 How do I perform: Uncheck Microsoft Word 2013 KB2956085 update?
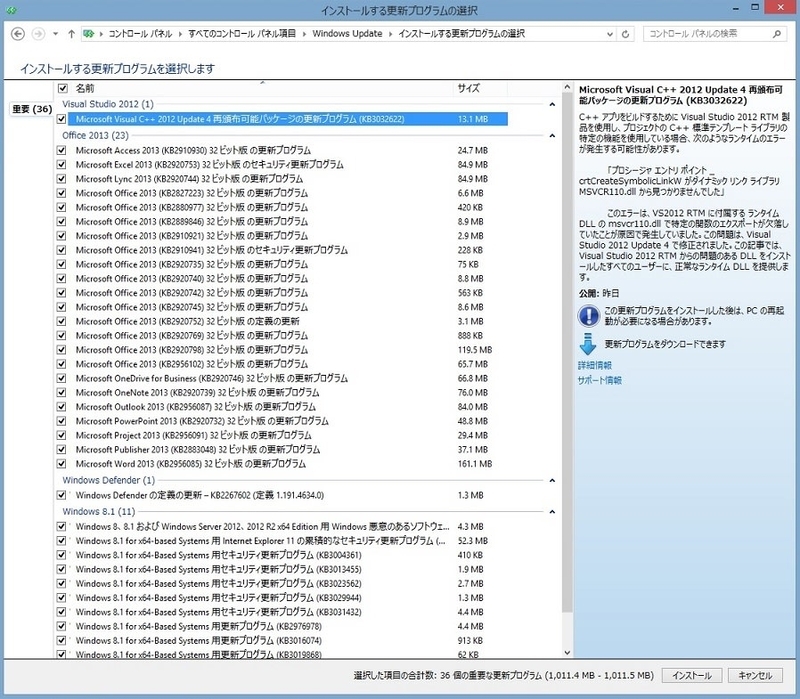click(62, 464)
